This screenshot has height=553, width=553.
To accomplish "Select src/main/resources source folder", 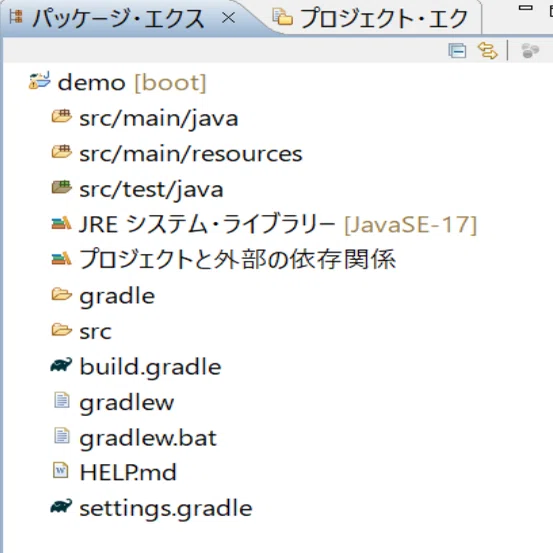I will (191, 154).
